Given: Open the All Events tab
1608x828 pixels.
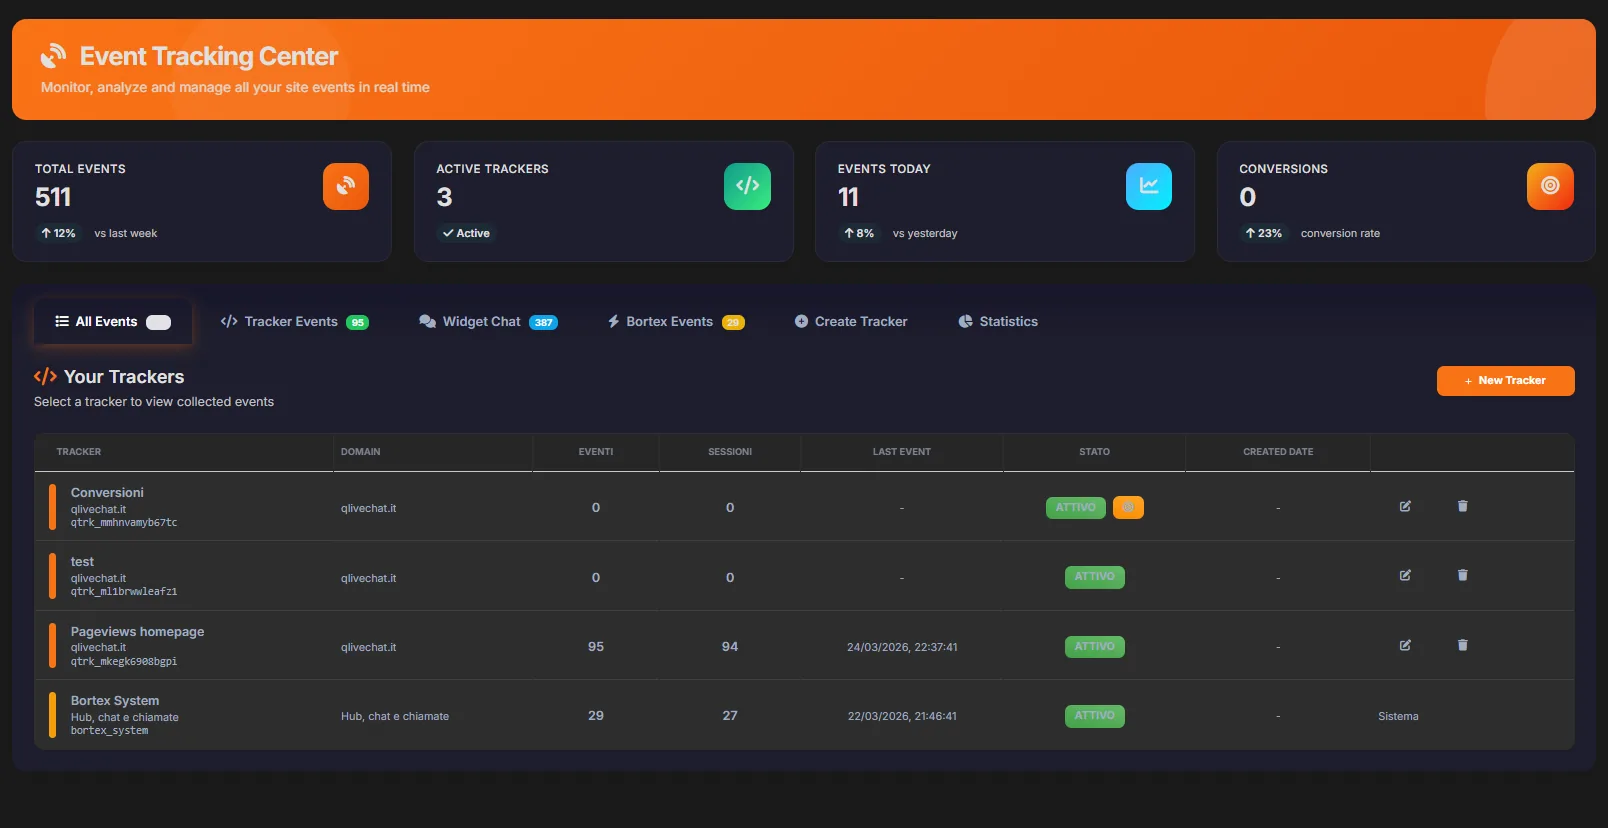Looking at the screenshot, I should (113, 322).
